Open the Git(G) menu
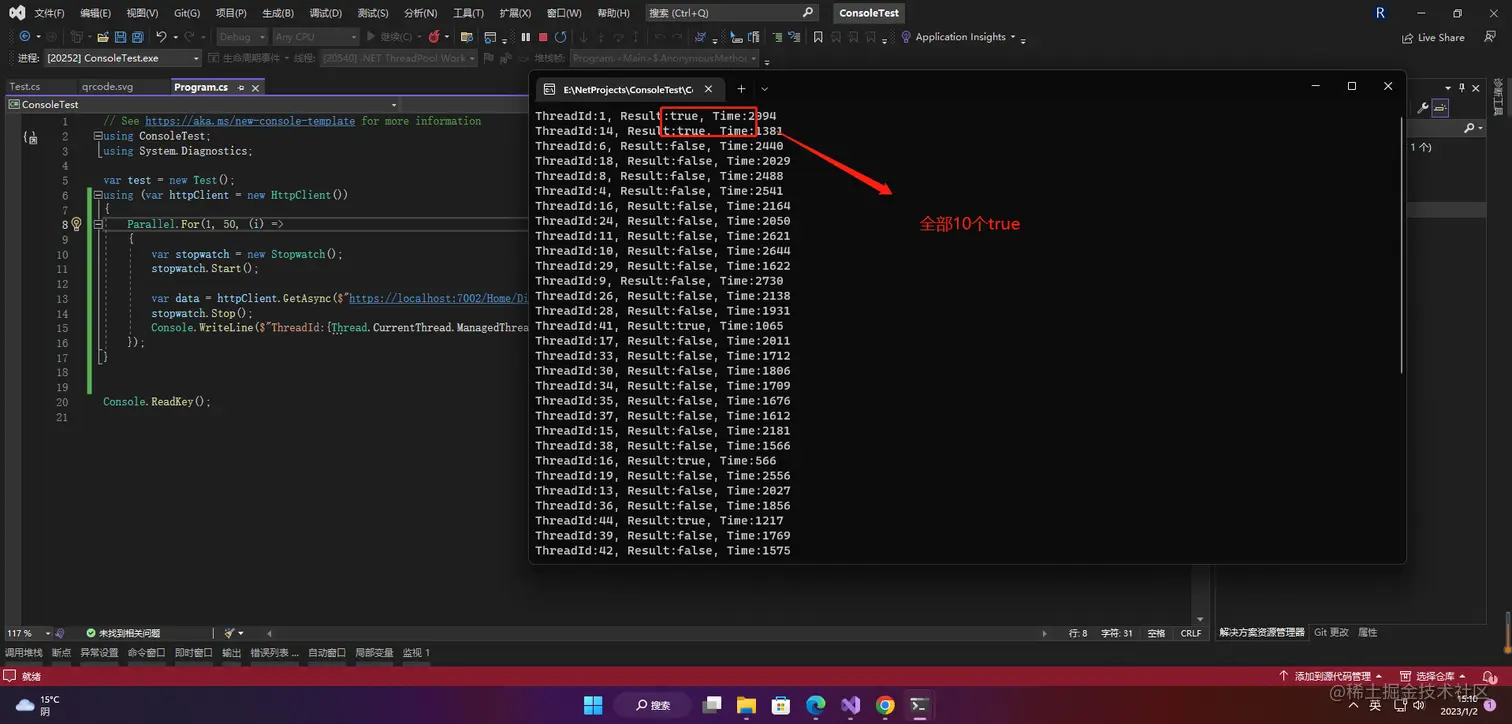Screen dimensions: 1512x724 [x=187, y=13]
